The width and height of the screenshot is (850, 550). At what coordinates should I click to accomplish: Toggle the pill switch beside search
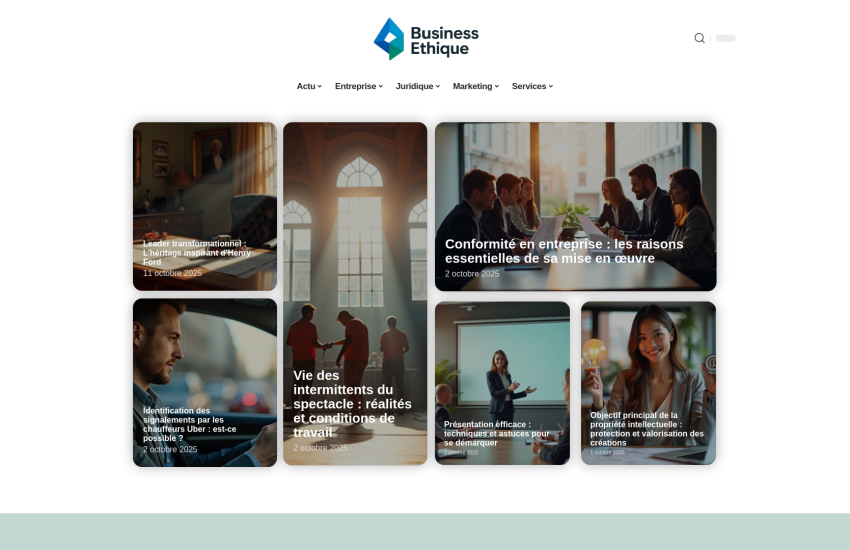725,38
